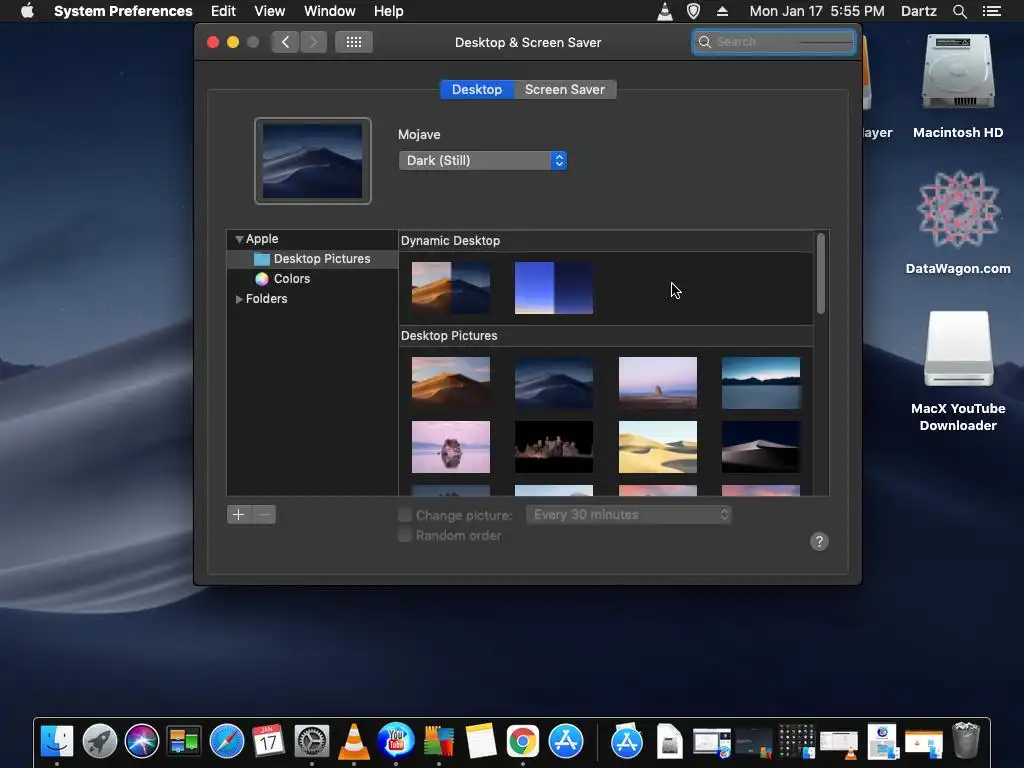
Task: Open the Applications folder stack in Dock
Action: point(626,742)
